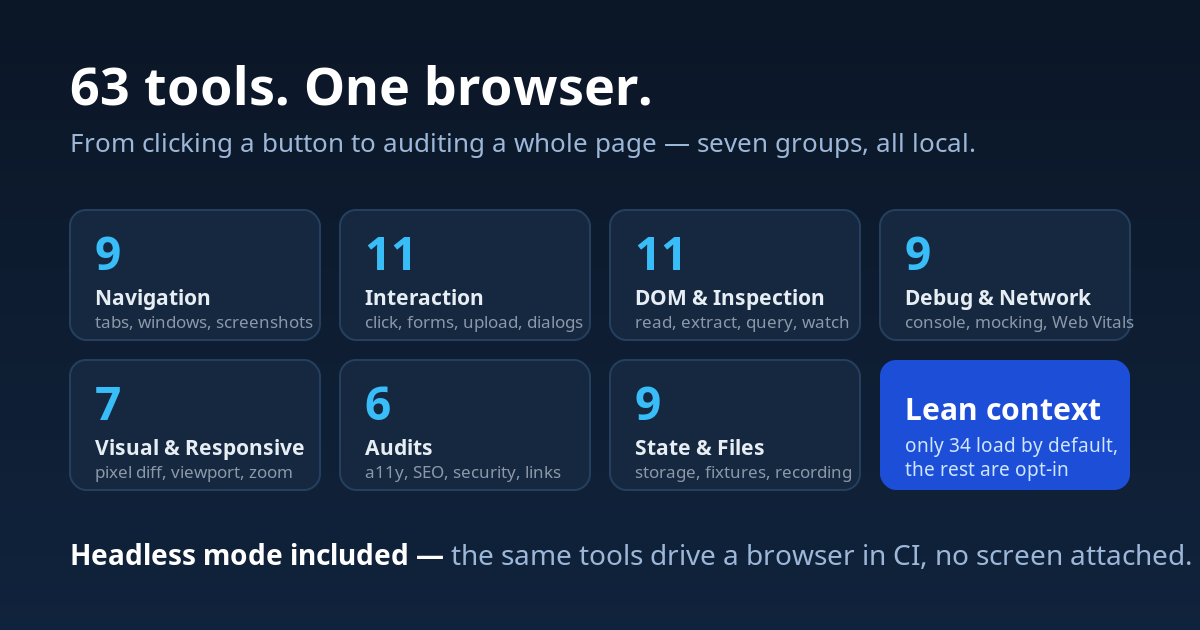Open the DOM & Inspection card

tap(735, 275)
